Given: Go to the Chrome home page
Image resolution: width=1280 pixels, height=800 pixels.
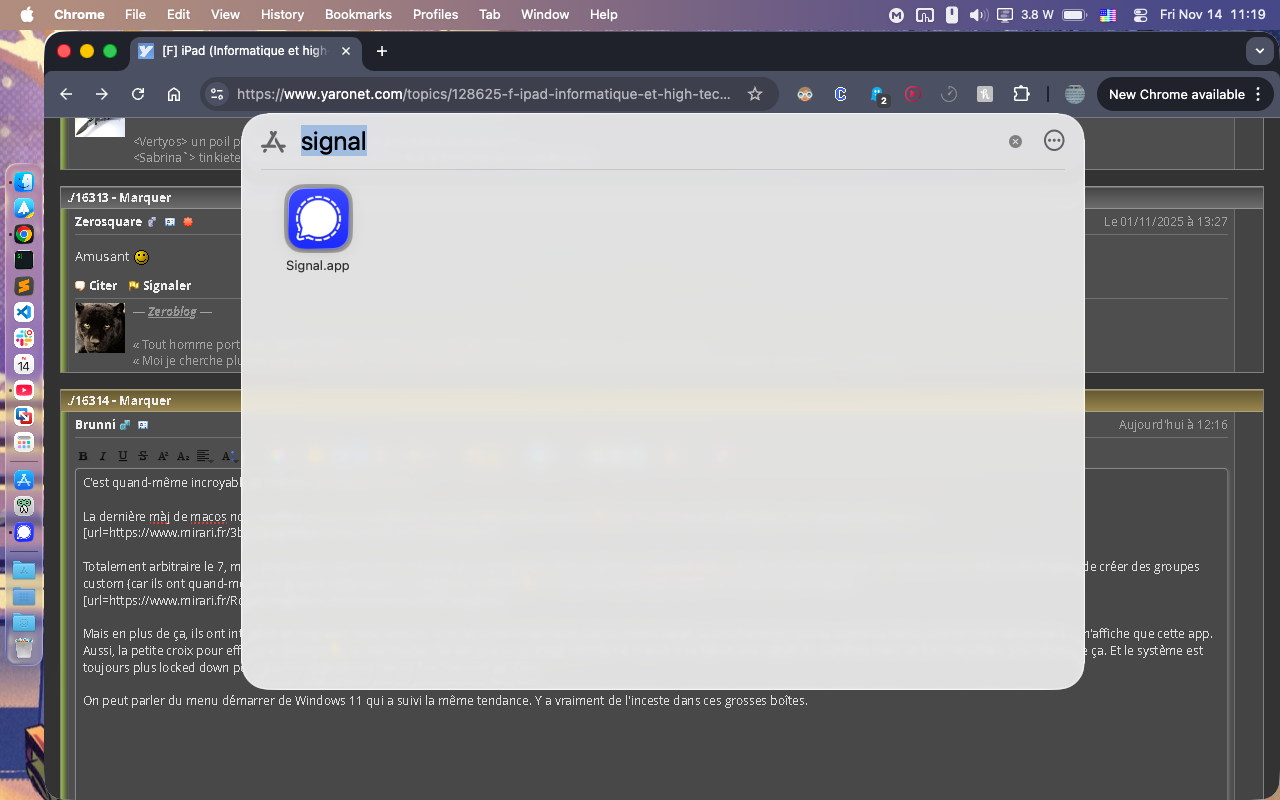Looking at the screenshot, I should click(x=174, y=94).
